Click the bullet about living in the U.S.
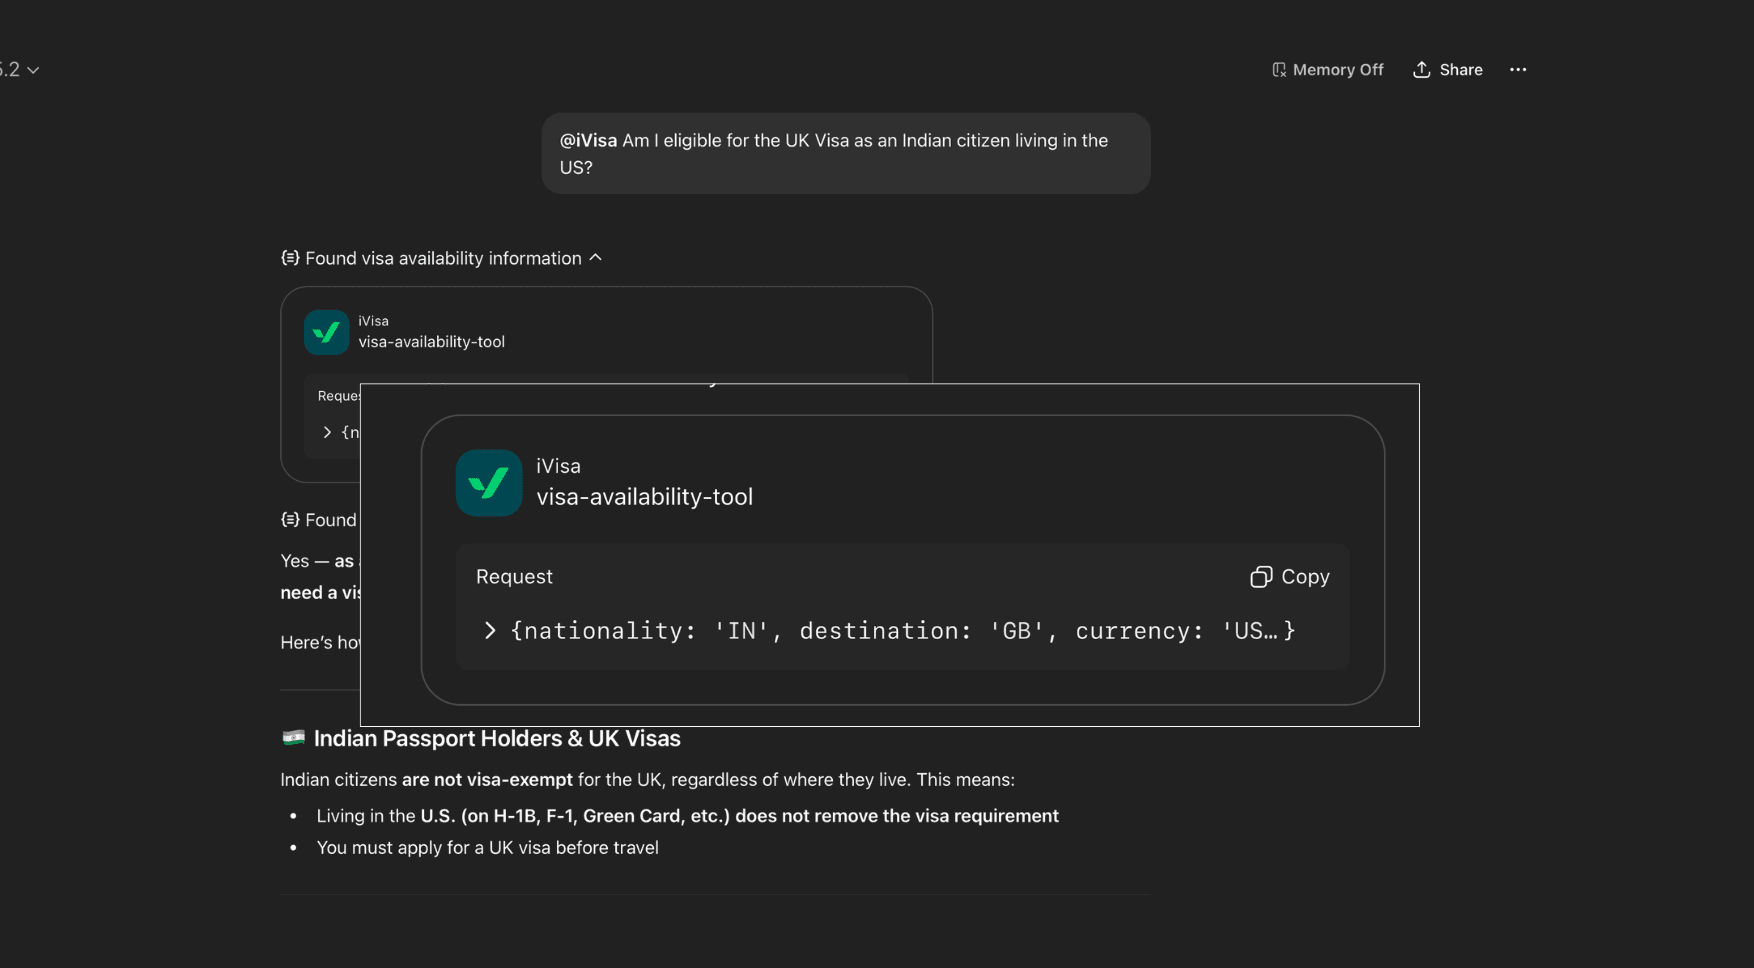The image size is (1754, 968). [x=688, y=816]
